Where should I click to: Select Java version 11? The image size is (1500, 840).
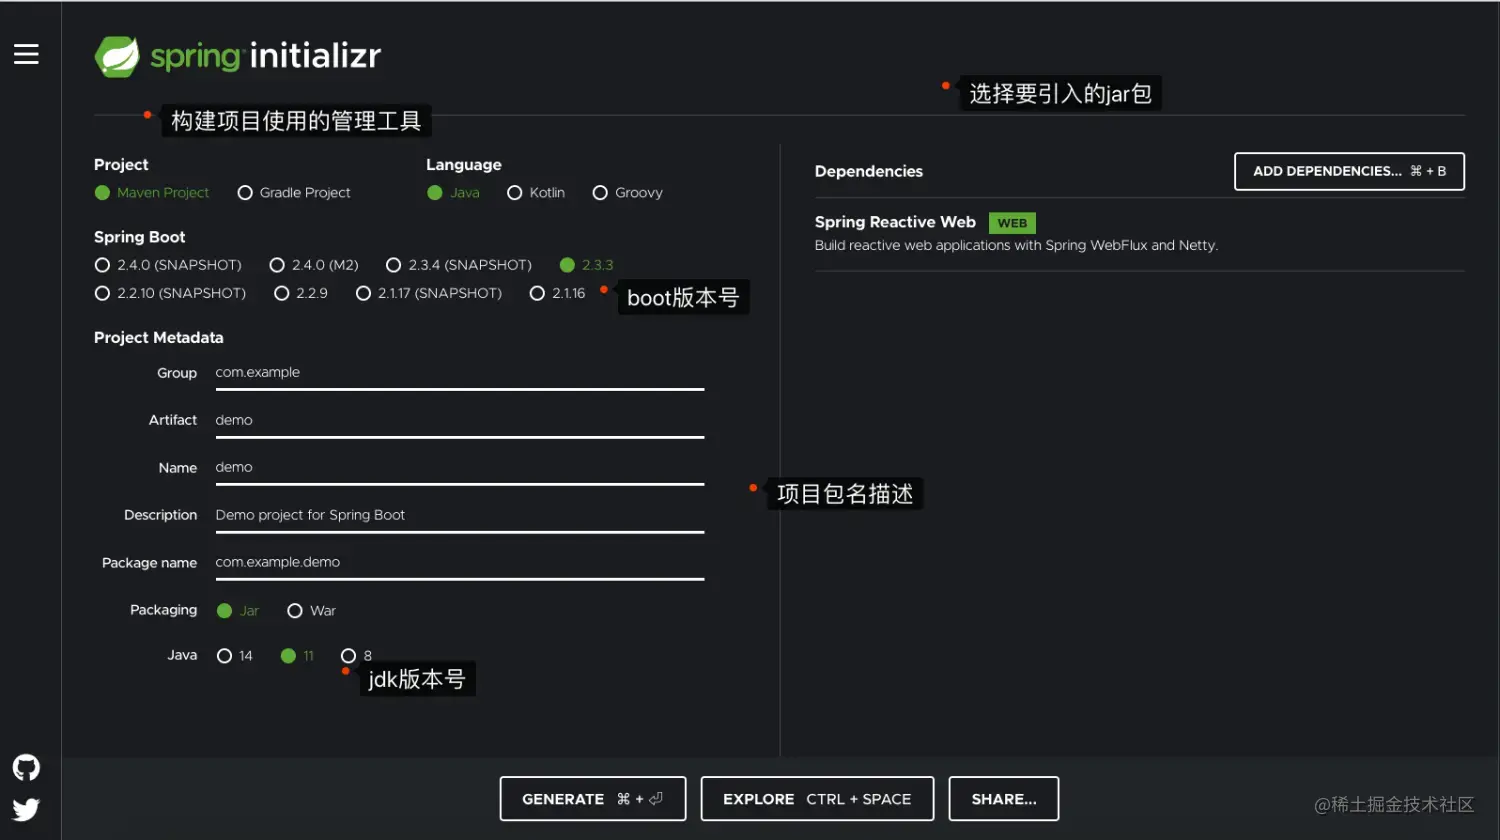(x=297, y=656)
